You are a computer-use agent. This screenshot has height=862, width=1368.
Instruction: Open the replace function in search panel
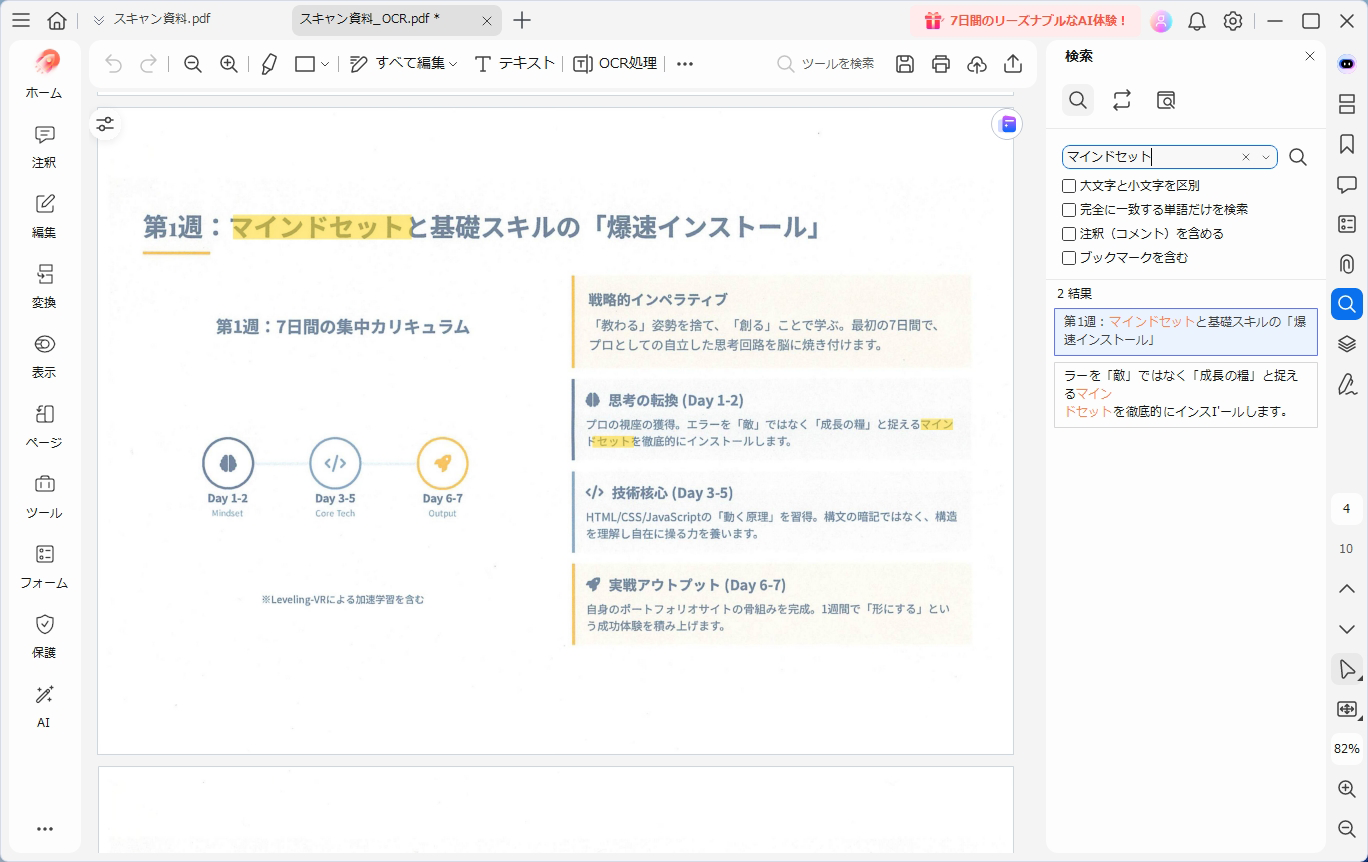click(1122, 100)
